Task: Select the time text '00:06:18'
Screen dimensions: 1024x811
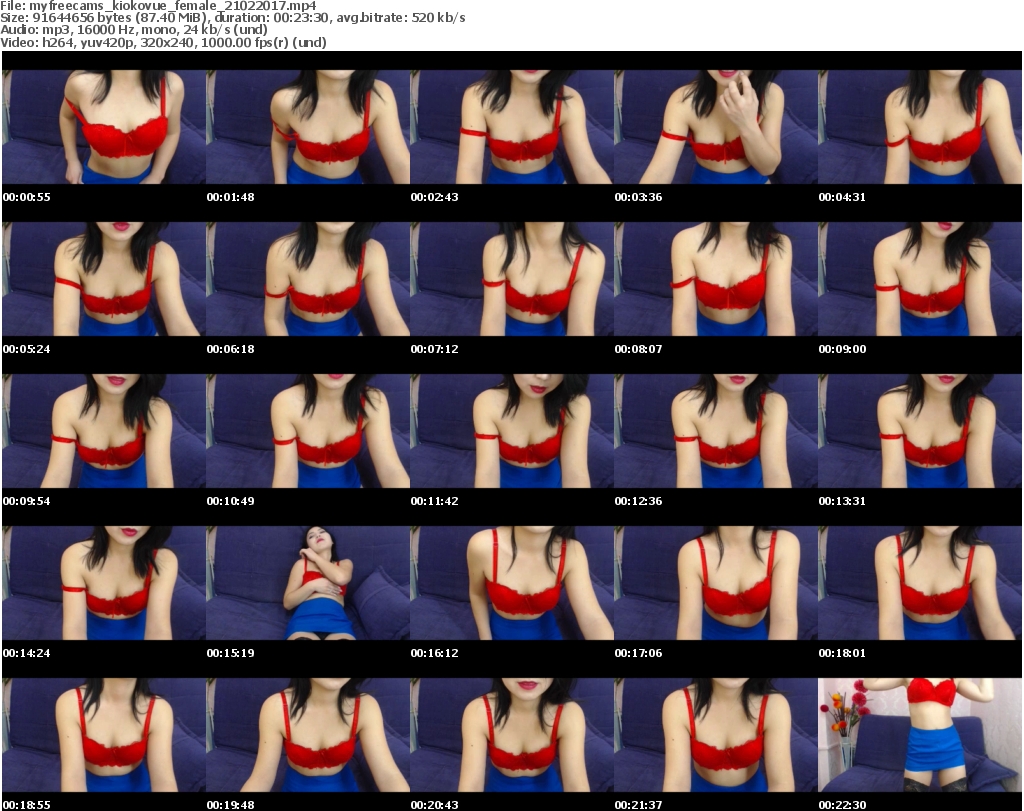Action: [x=231, y=349]
